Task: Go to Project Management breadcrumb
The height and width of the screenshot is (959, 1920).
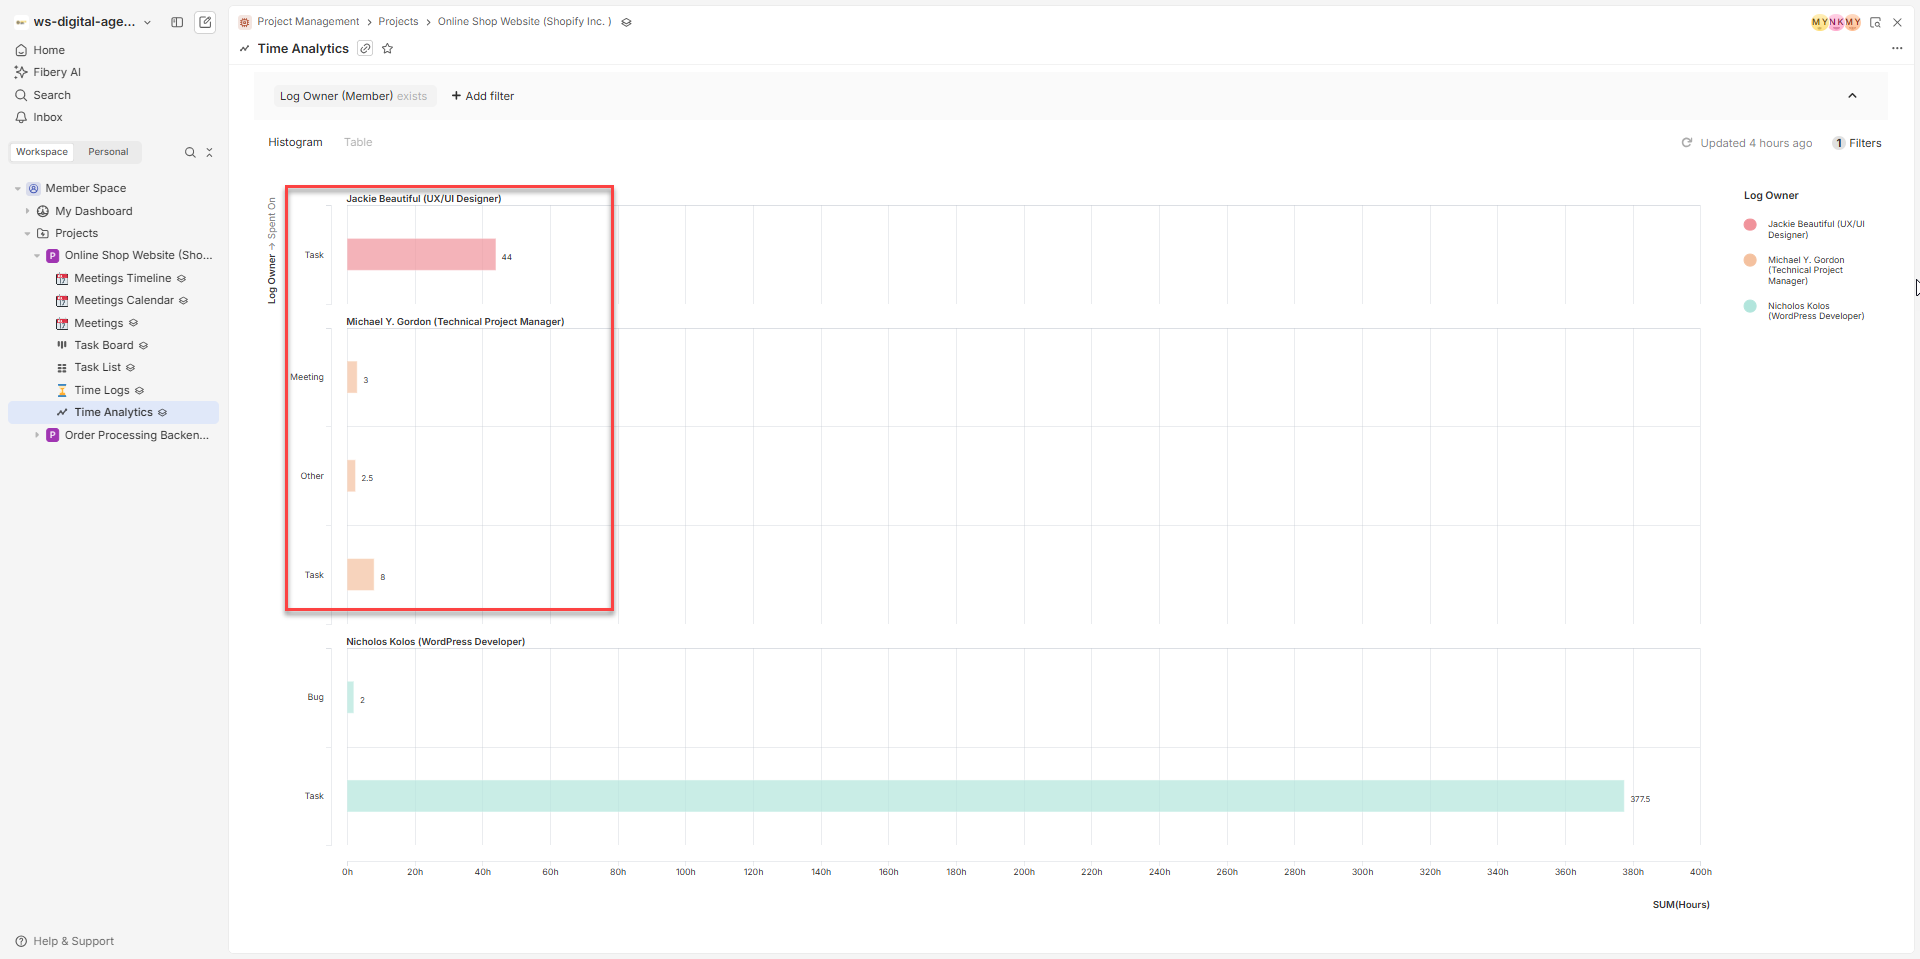Action: (308, 22)
